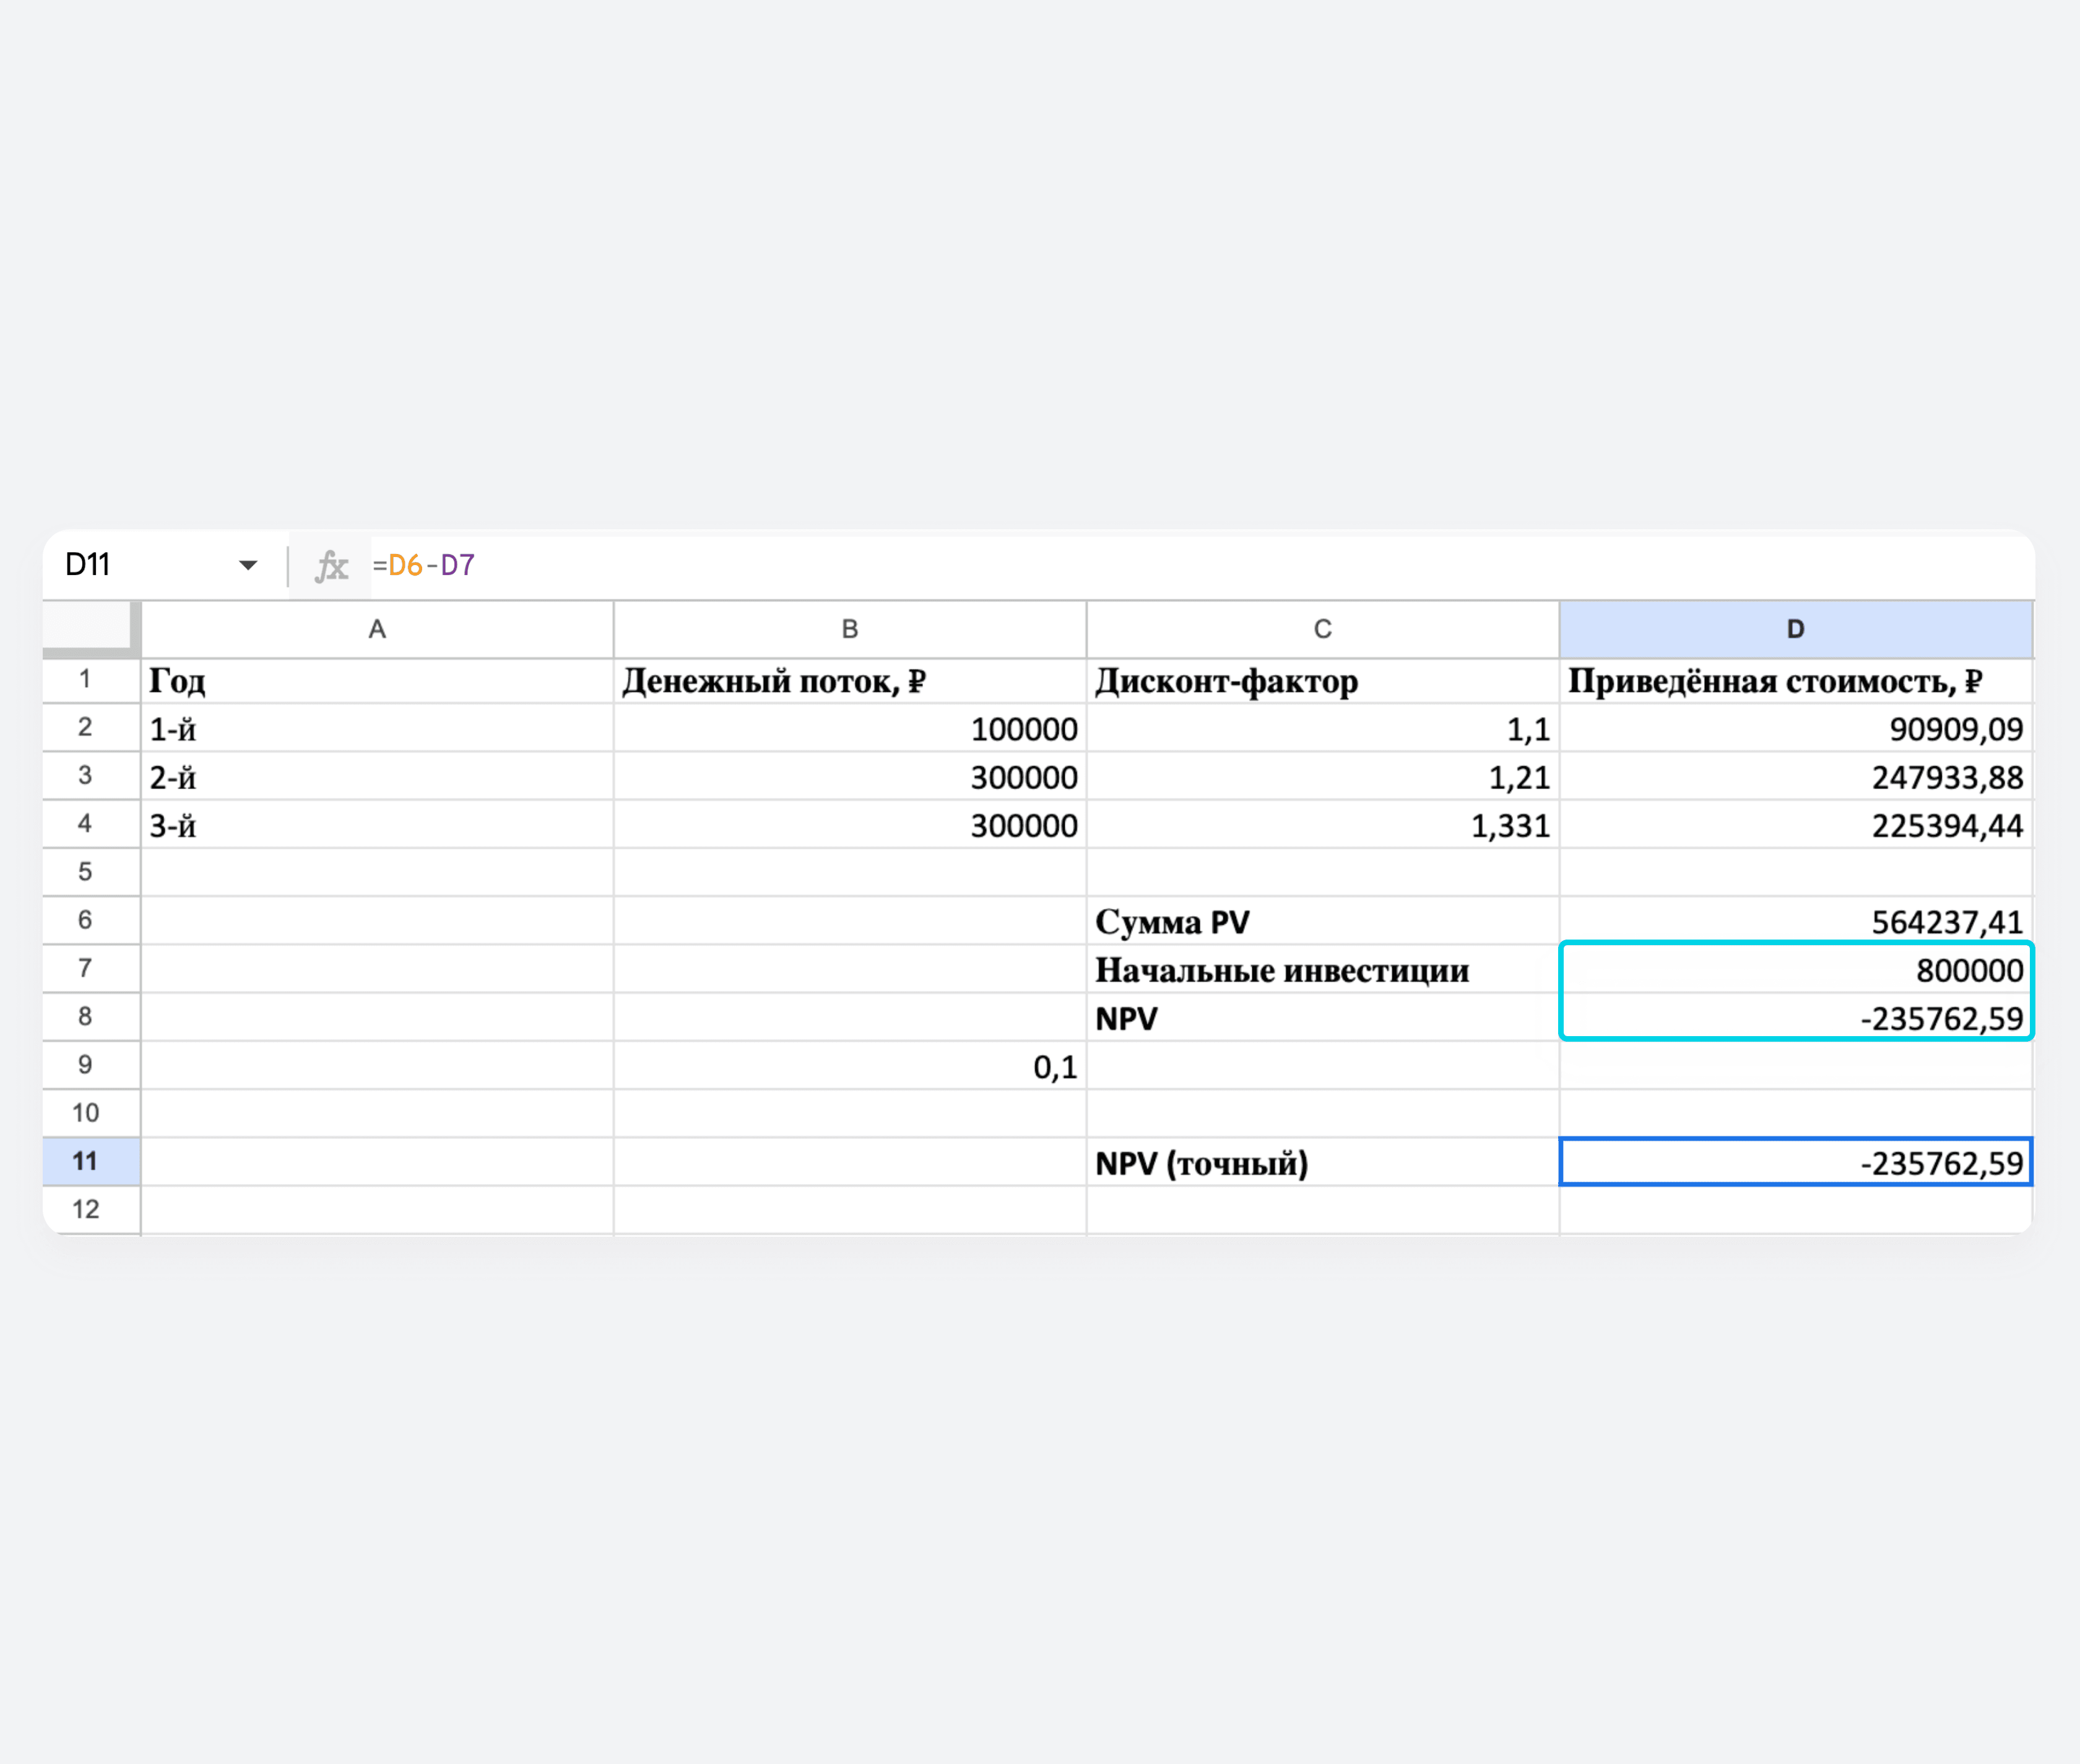The image size is (2080, 1764).
Task: Select column D header
Action: (x=1795, y=629)
